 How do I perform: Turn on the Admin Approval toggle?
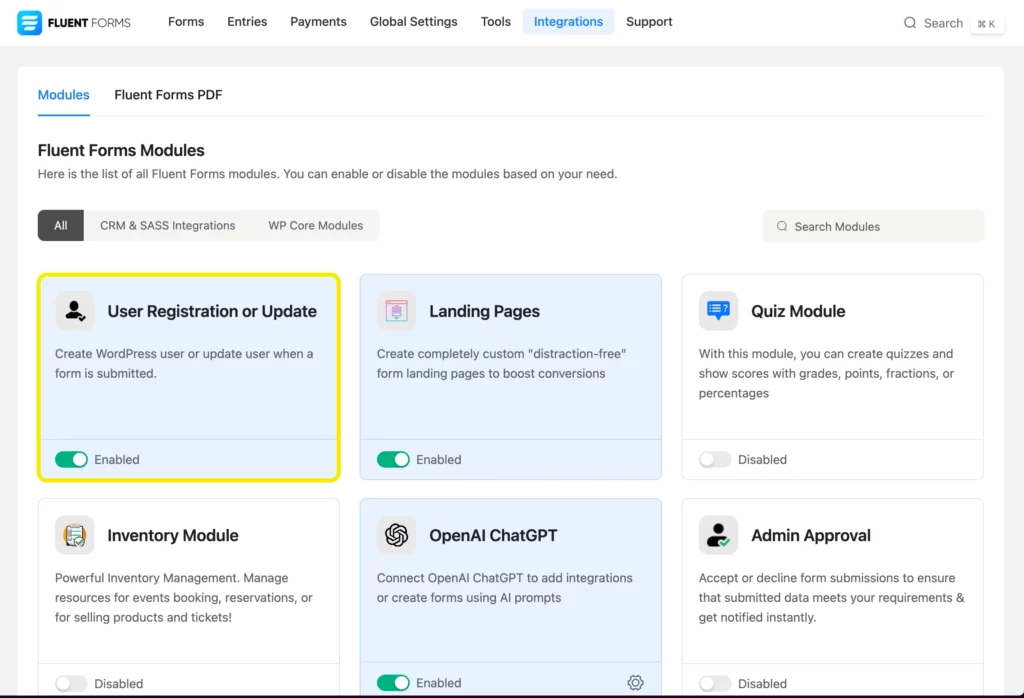click(715, 684)
